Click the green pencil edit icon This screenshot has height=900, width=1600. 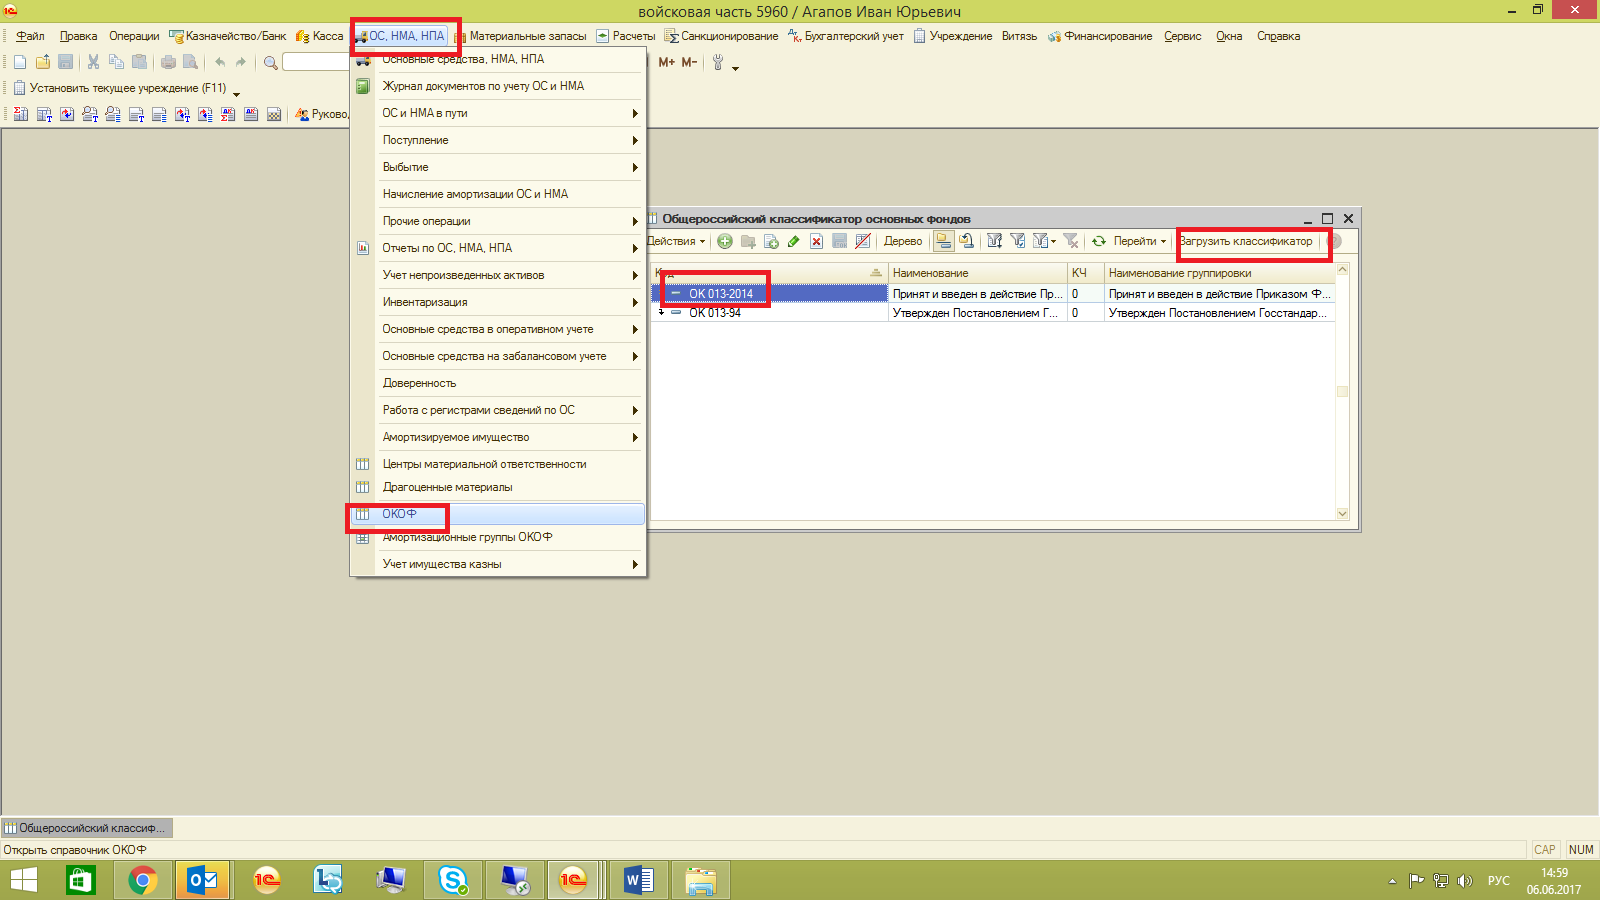click(x=793, y=241)
